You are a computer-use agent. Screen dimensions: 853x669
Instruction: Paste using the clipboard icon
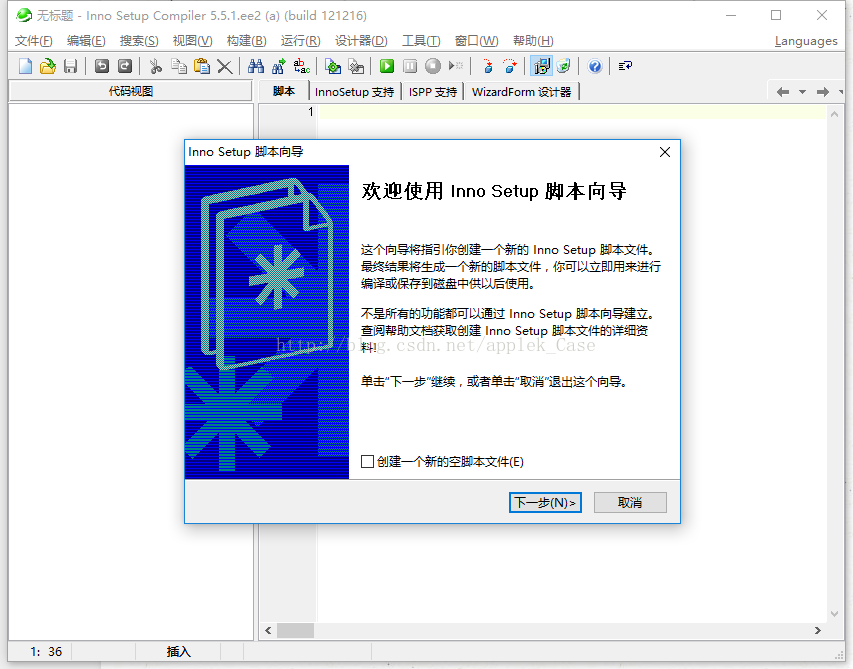coord(202,66)
